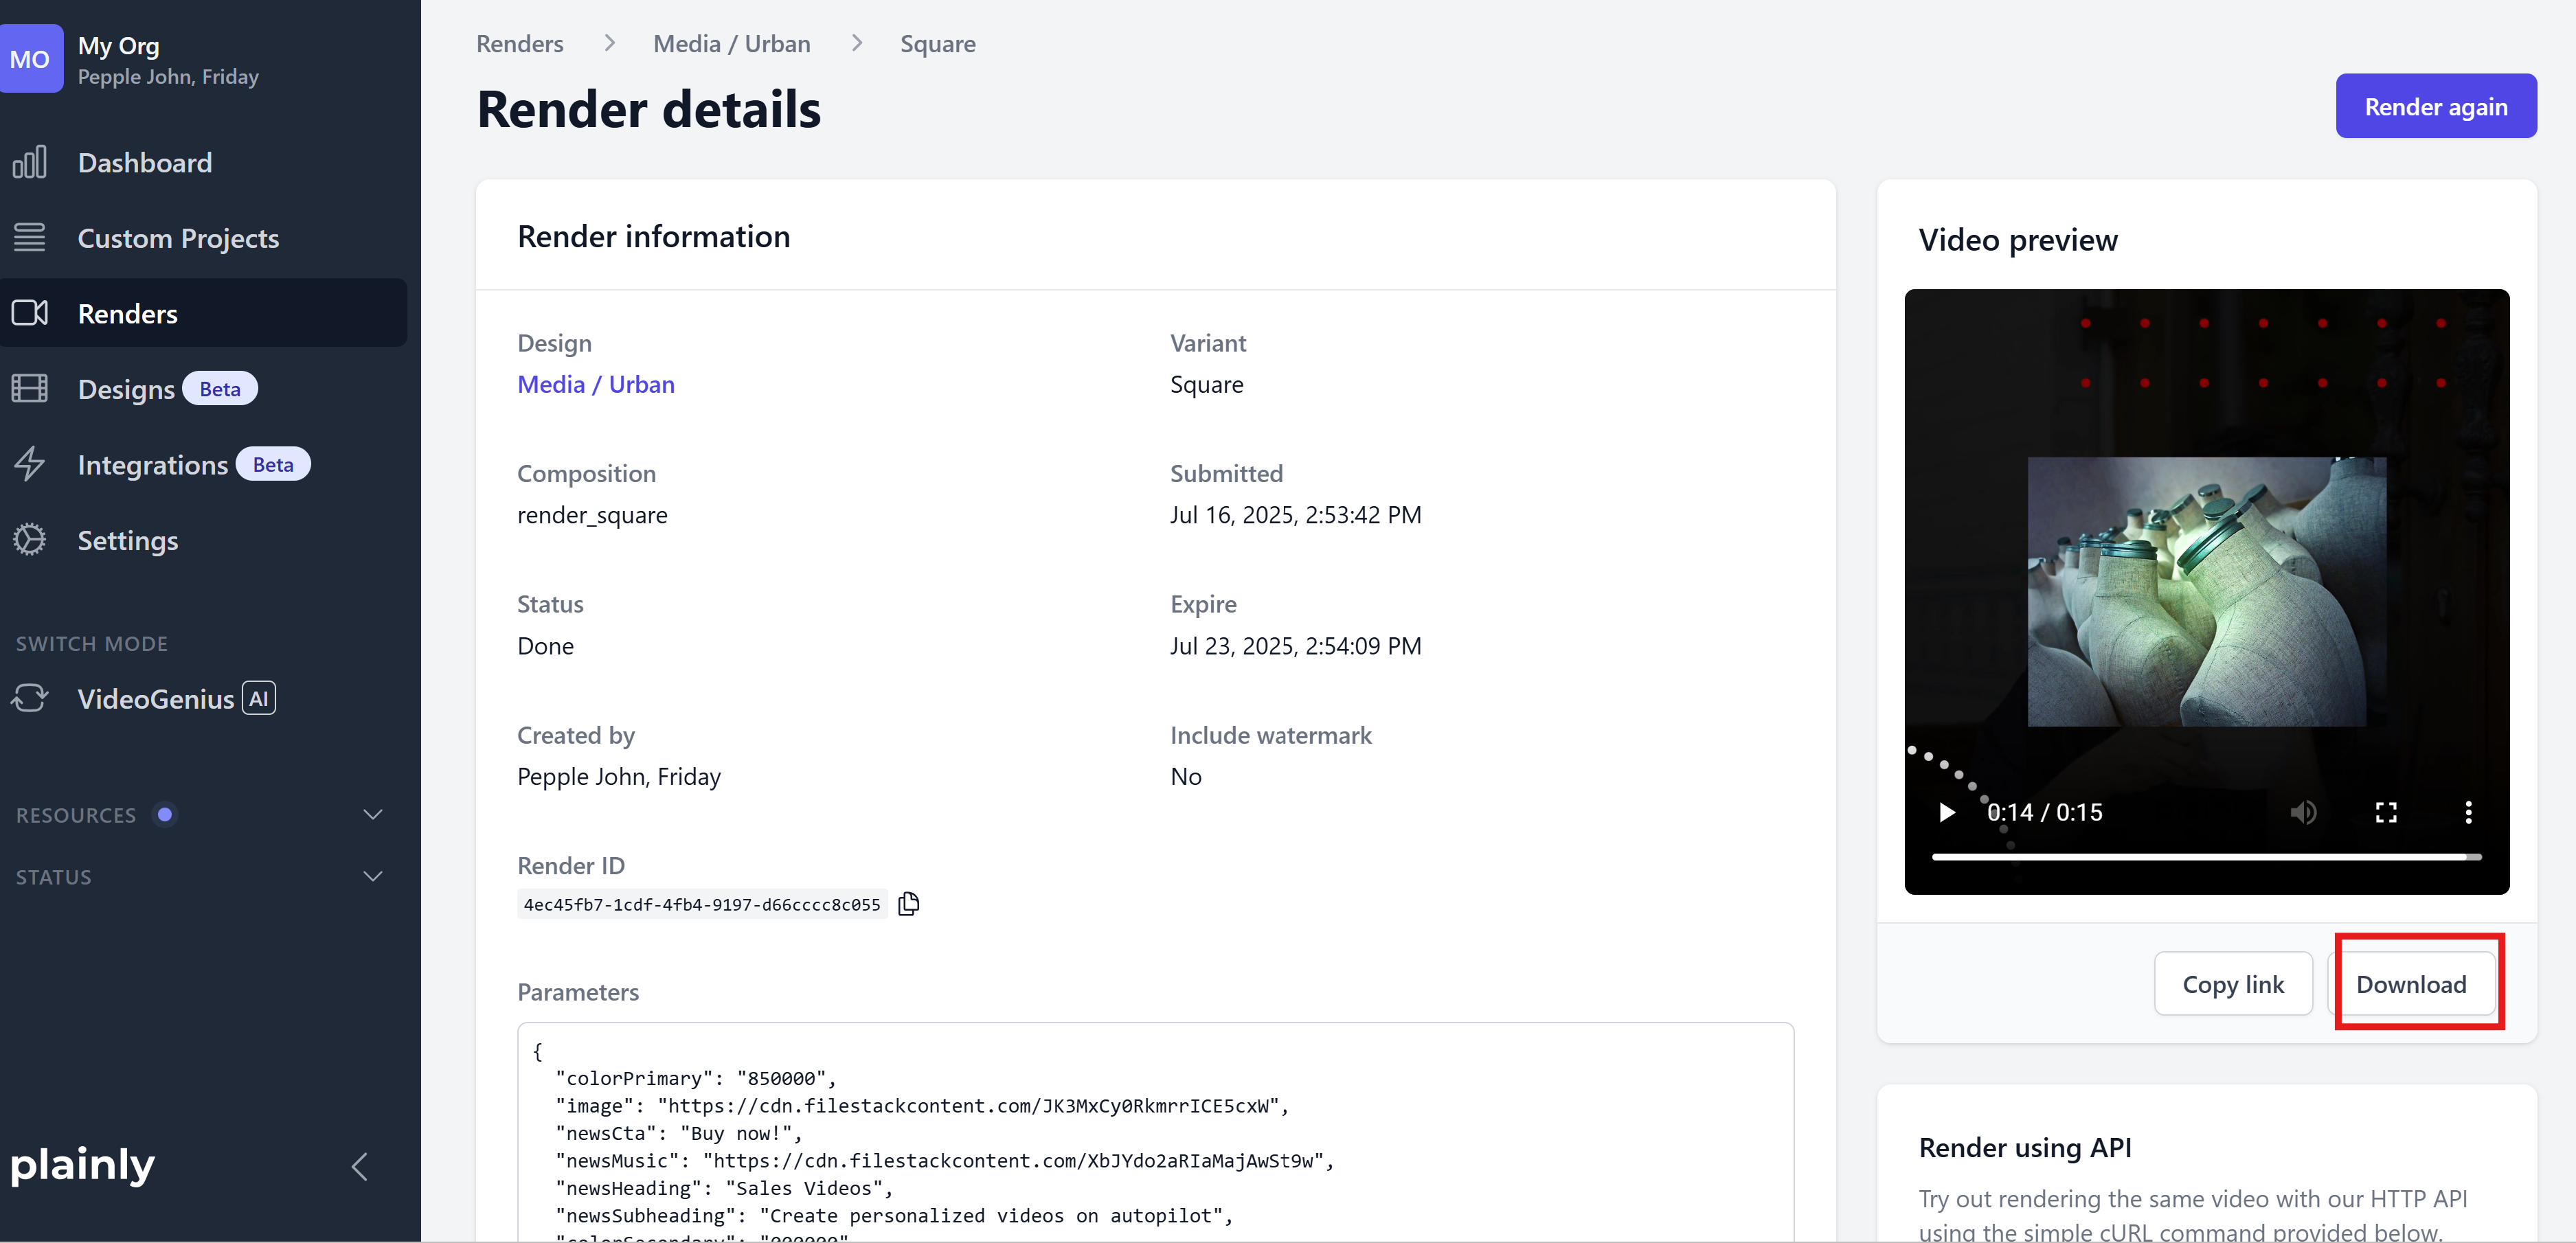Switch to VideoGenius AI mode
2576x1243 pixels.
[156, 698]
